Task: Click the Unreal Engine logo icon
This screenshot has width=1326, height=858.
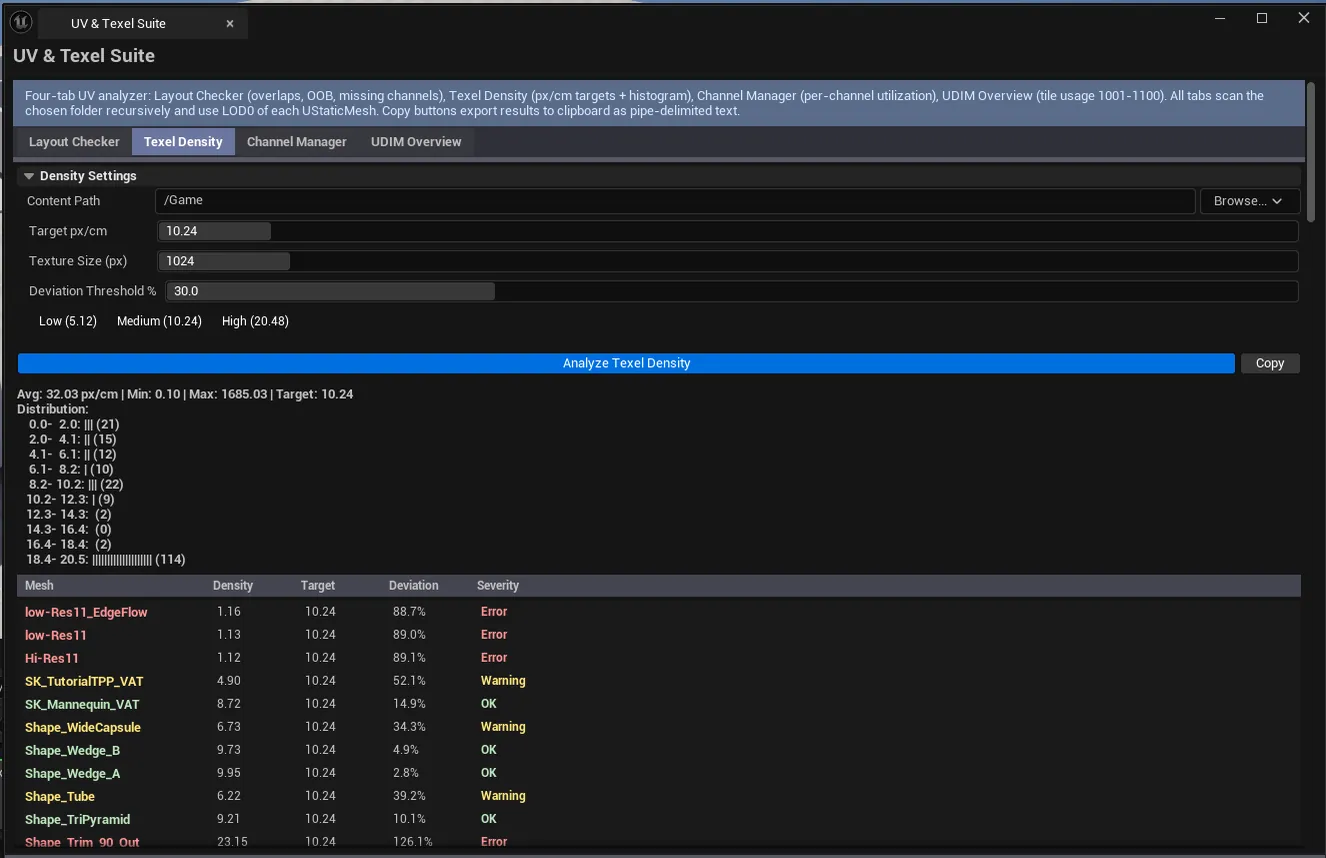Action: [21, 23]
